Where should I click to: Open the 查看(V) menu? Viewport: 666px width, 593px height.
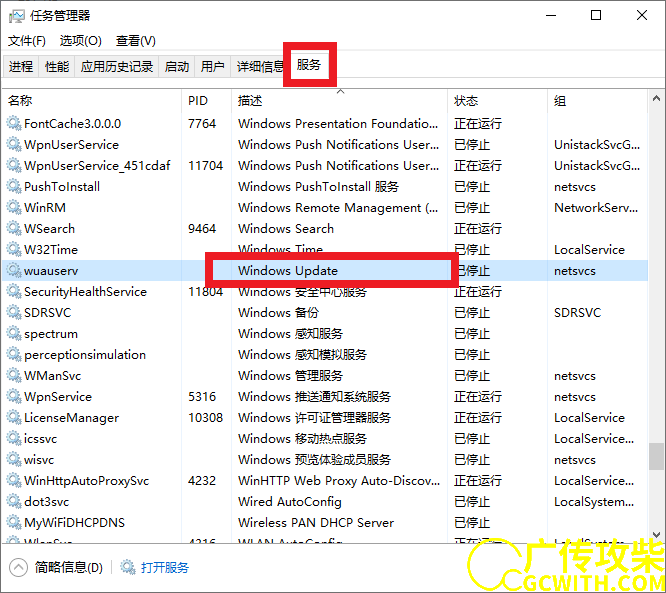(x=135, y=41)
